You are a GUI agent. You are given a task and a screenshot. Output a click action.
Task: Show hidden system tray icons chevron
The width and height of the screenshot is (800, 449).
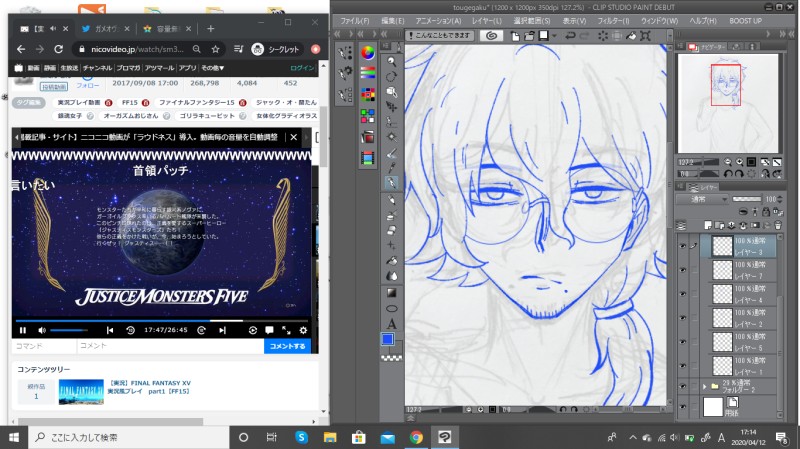633,437
